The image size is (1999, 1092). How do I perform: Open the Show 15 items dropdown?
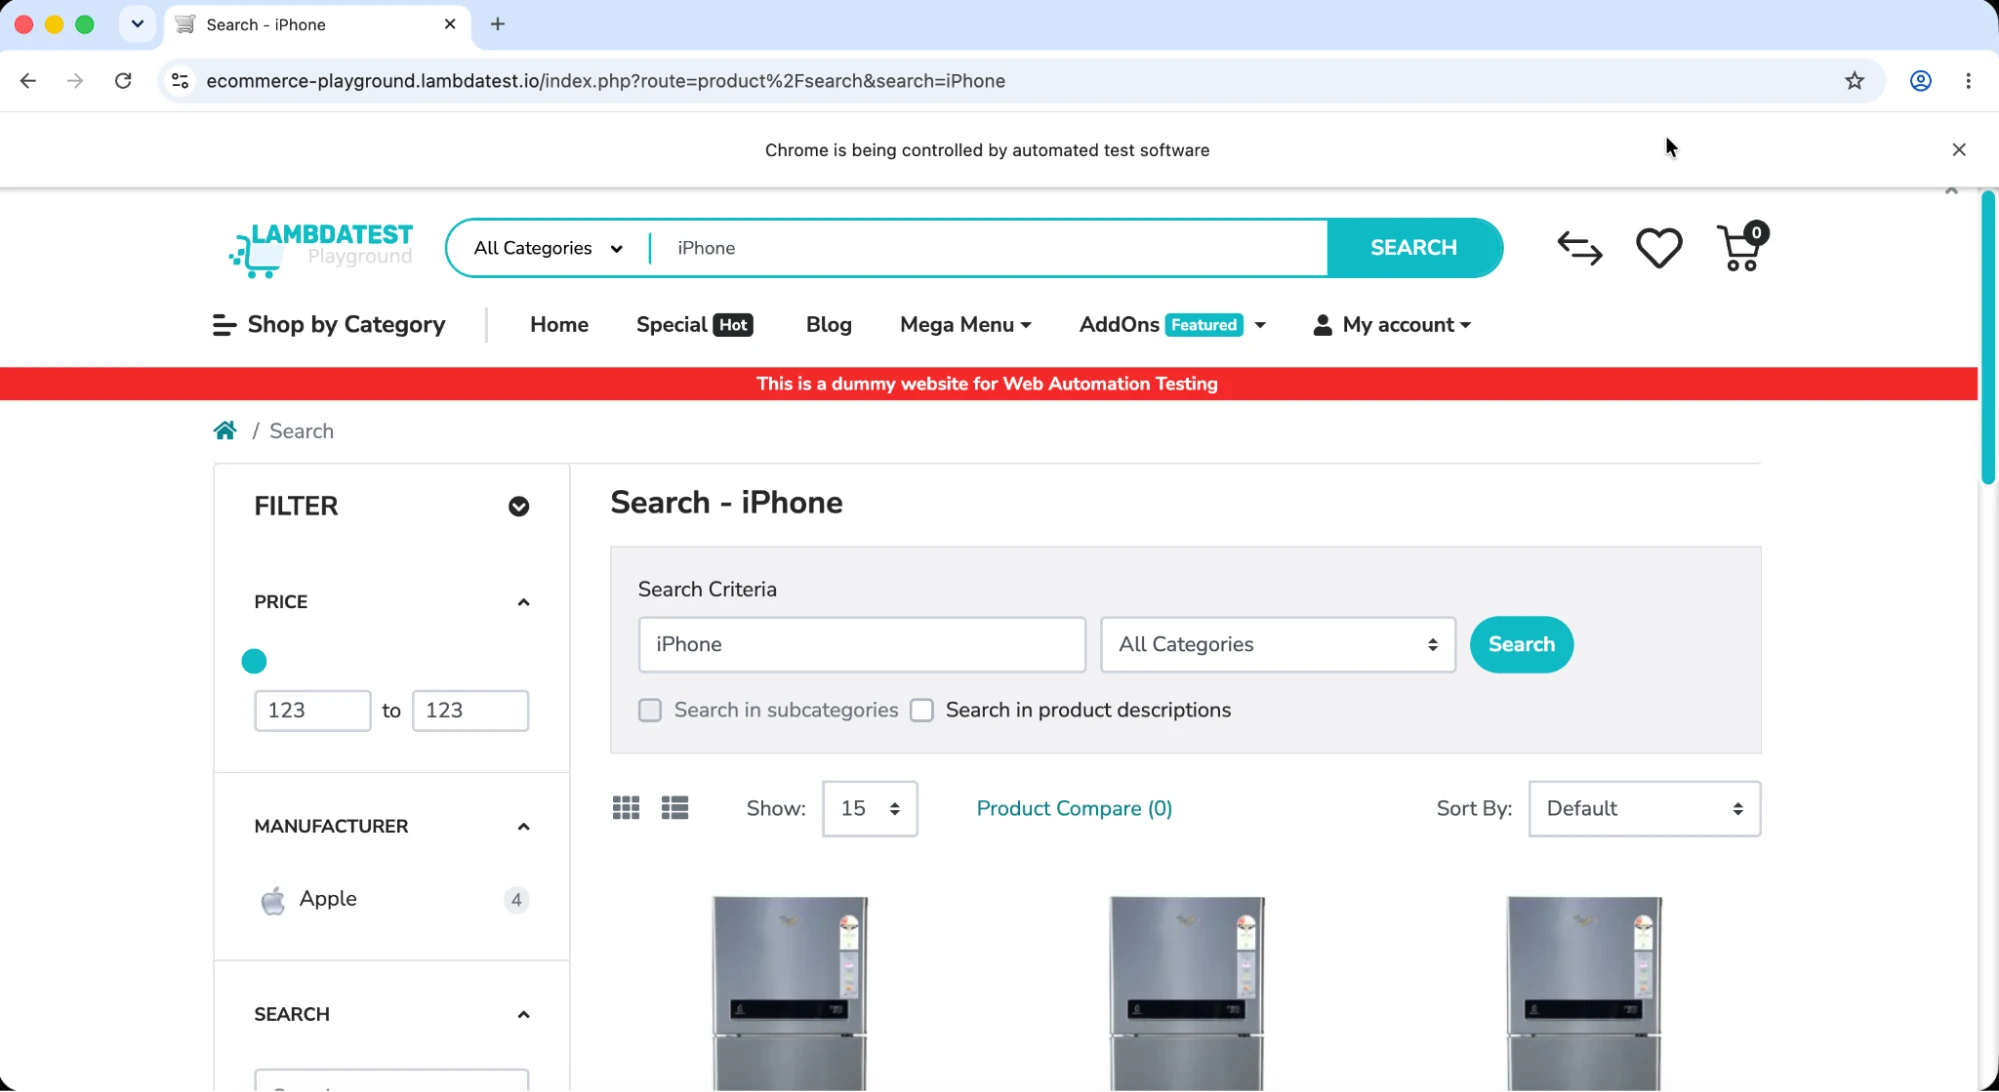tap(869, 809)
